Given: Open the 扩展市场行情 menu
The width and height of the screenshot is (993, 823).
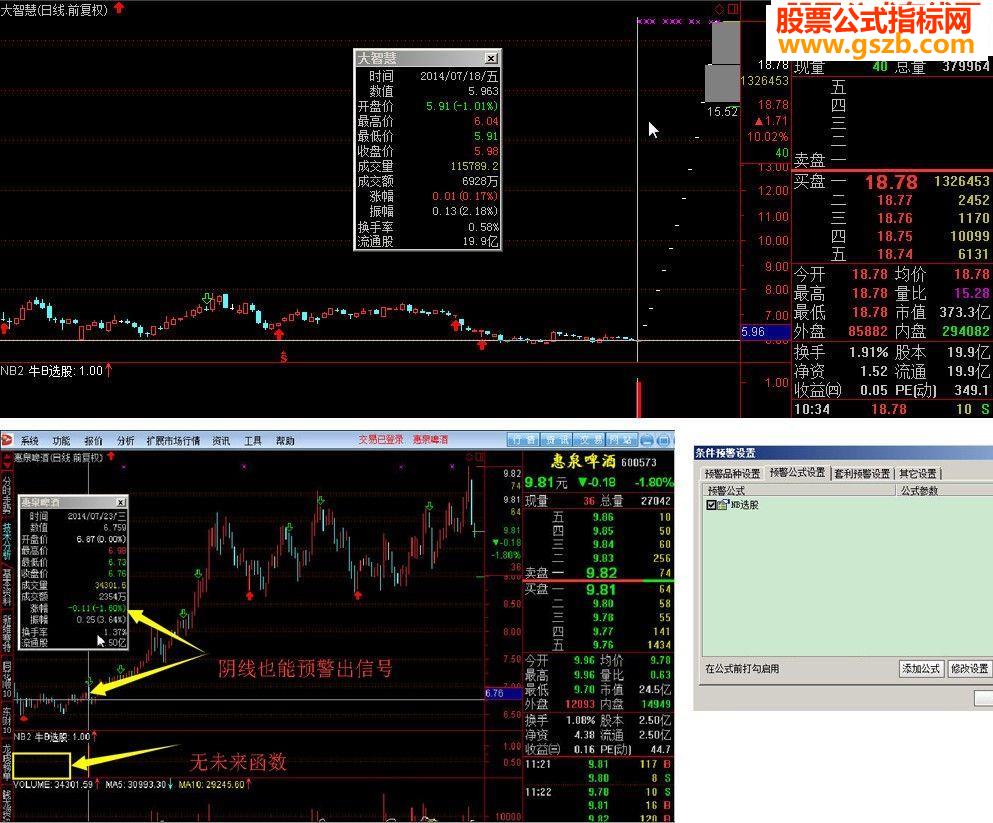Looking at the screenshot, I should [172, 441].
